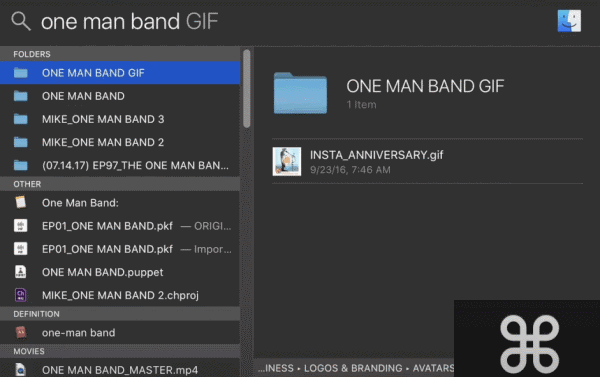The width and height of the screenshot is (600, 377).
Task: Select EP01_ONE MAN BAND.pkf — ORIGI... result
Action: coord(120,226)
